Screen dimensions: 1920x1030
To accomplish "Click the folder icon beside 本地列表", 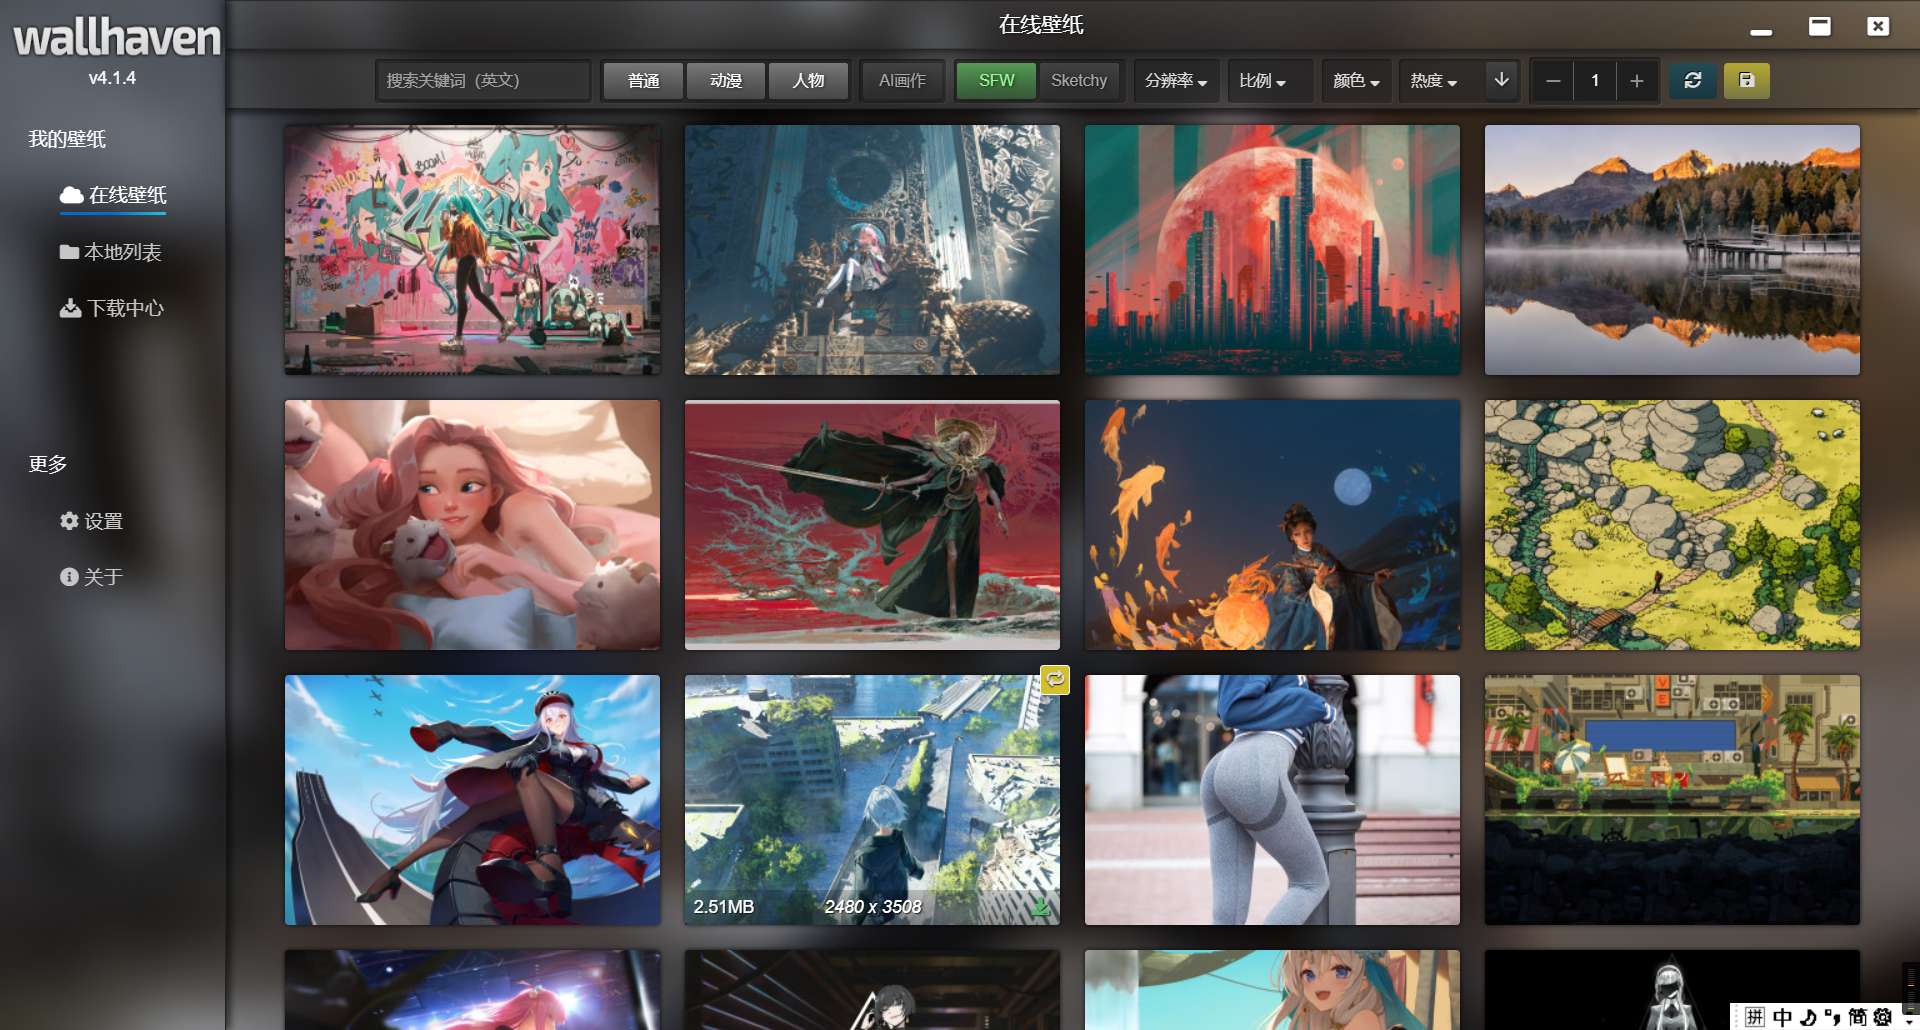I will pos(69,252).
